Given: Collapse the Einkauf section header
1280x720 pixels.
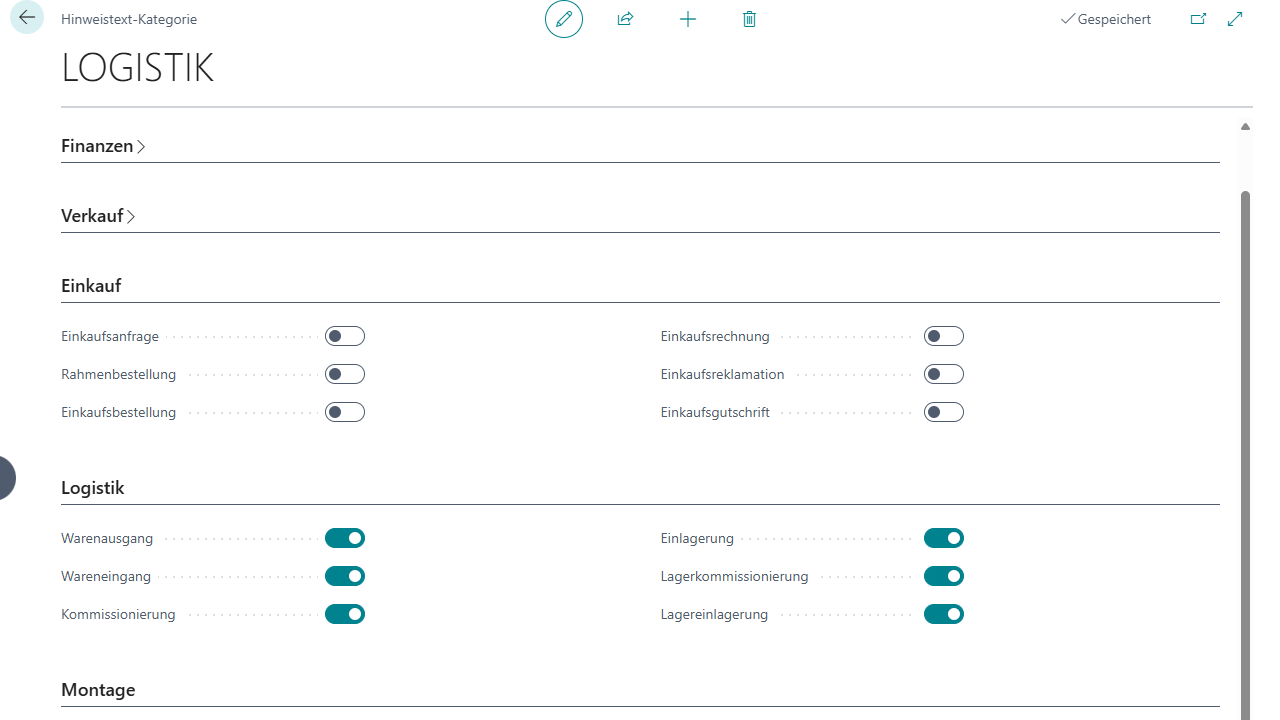Looking at the screenshot, I should [x=91, y=286].
